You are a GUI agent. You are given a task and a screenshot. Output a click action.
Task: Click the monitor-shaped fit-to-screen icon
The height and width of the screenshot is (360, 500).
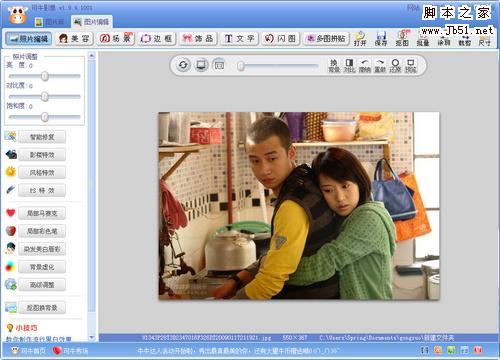tap(201, 65)
